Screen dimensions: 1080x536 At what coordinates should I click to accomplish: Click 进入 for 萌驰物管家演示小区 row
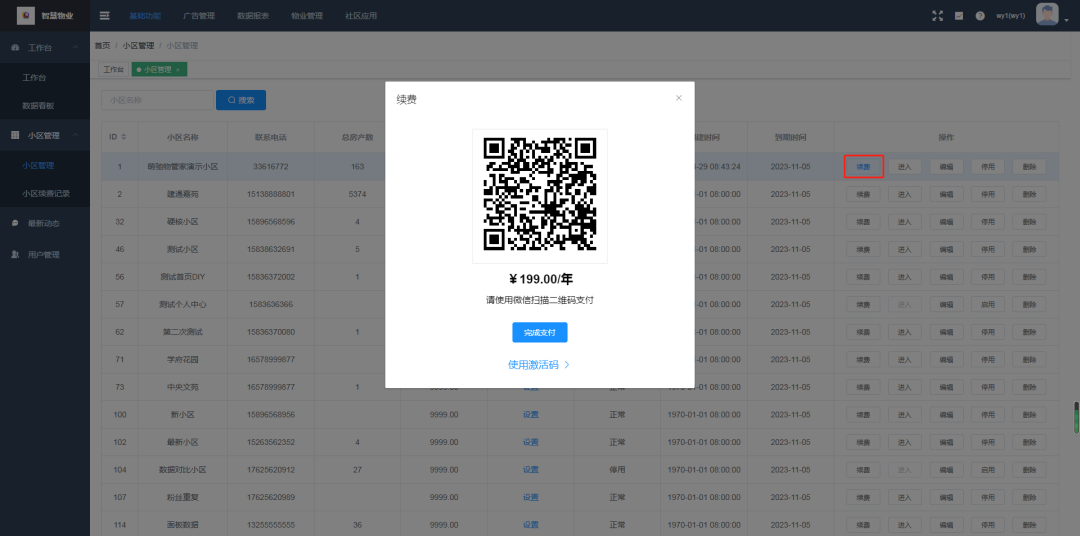904,167
